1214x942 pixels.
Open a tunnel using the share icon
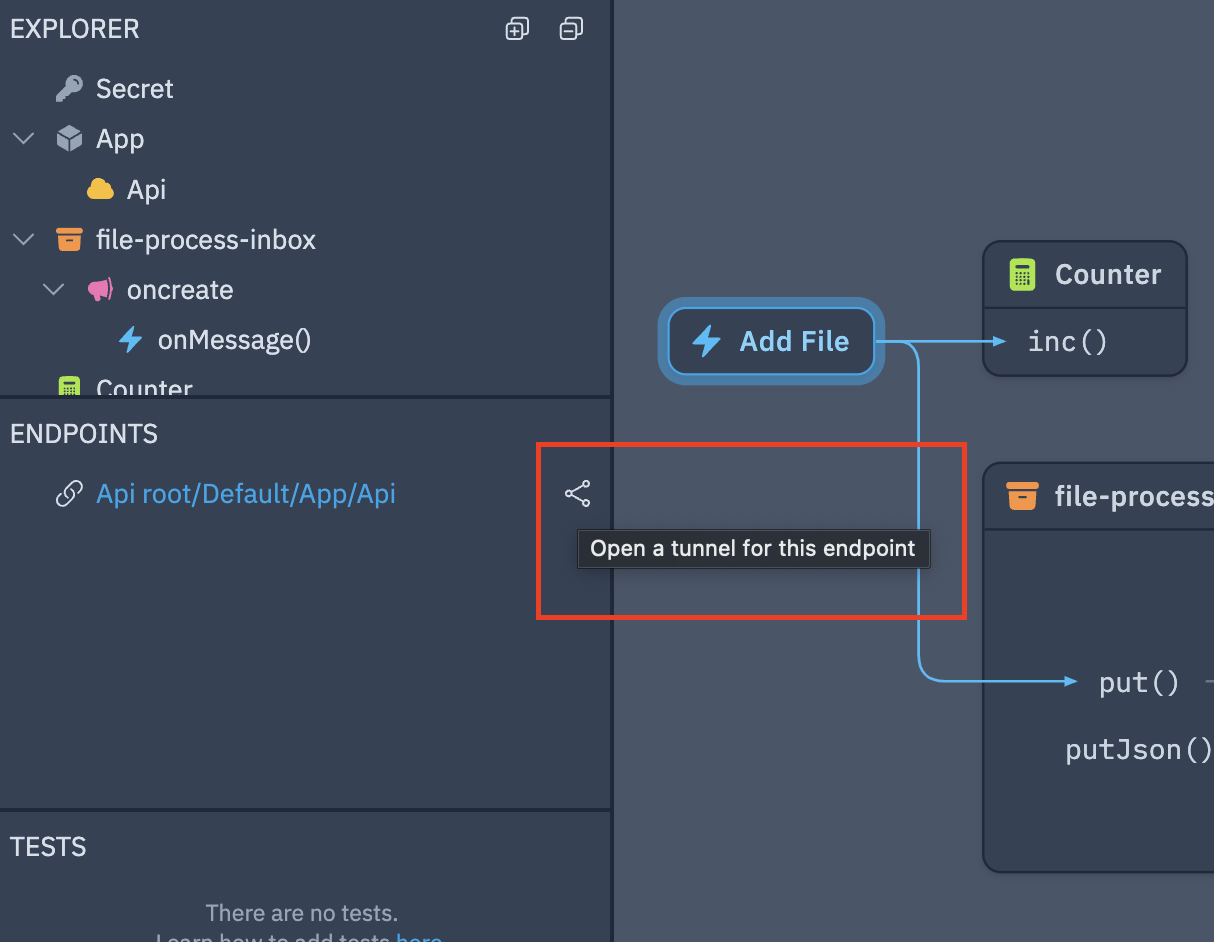577,494
